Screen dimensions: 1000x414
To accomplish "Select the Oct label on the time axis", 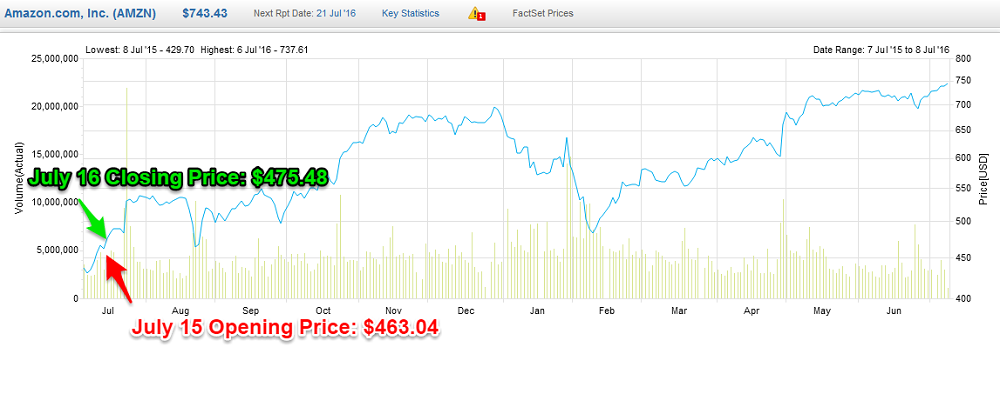I will 323,311.
